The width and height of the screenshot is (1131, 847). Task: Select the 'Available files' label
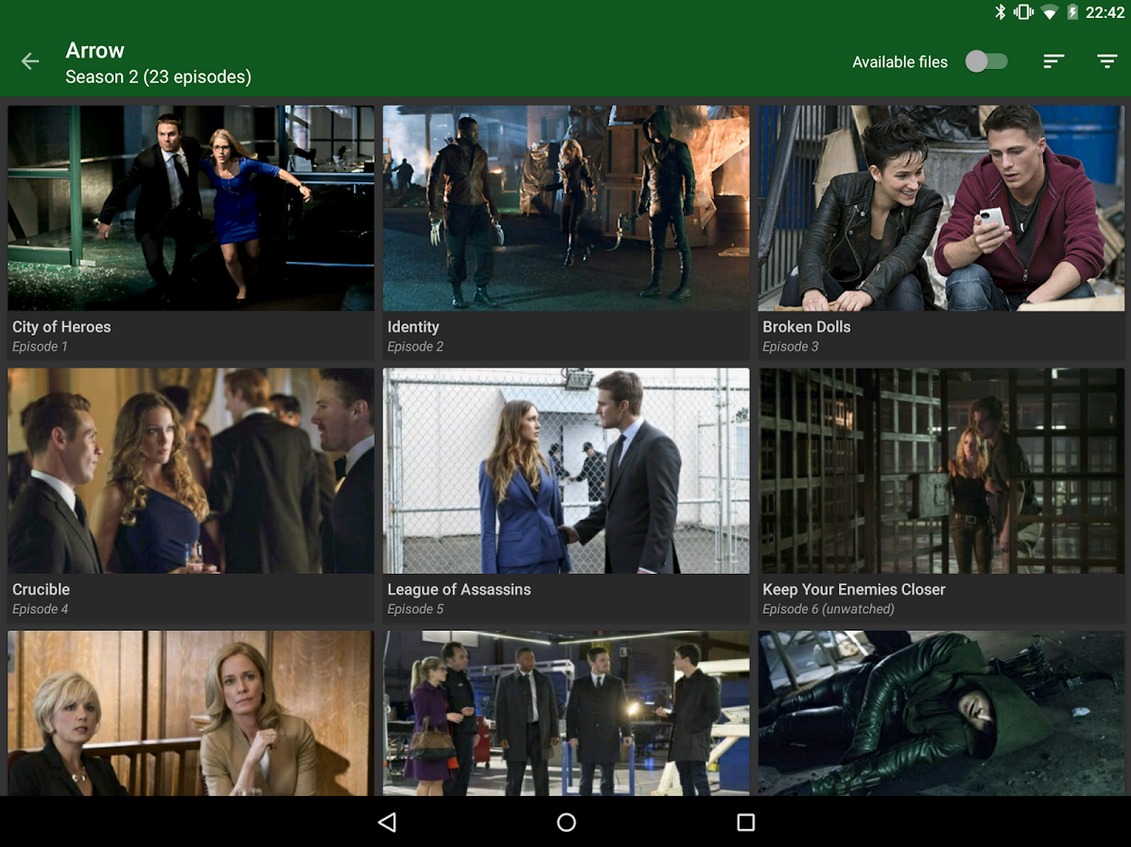[899, 62]
